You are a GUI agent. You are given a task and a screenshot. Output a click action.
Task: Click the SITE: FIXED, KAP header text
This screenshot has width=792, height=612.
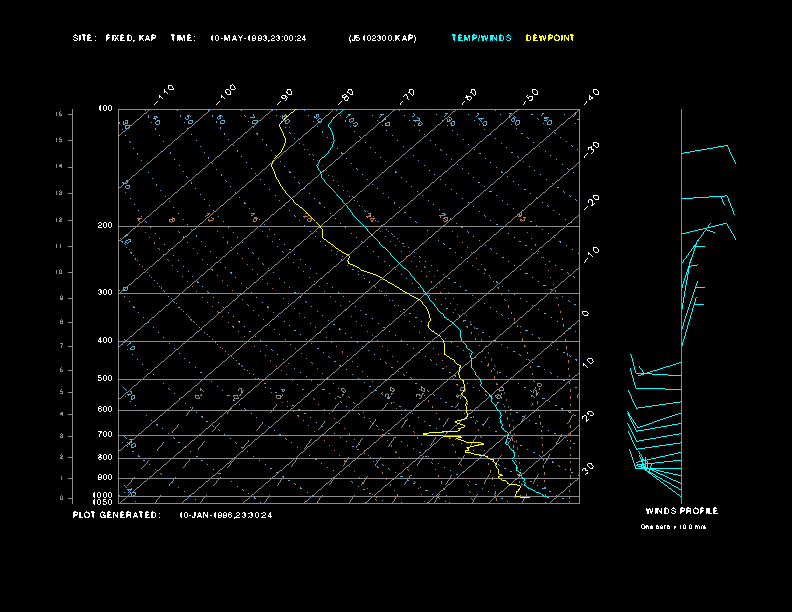115,38
